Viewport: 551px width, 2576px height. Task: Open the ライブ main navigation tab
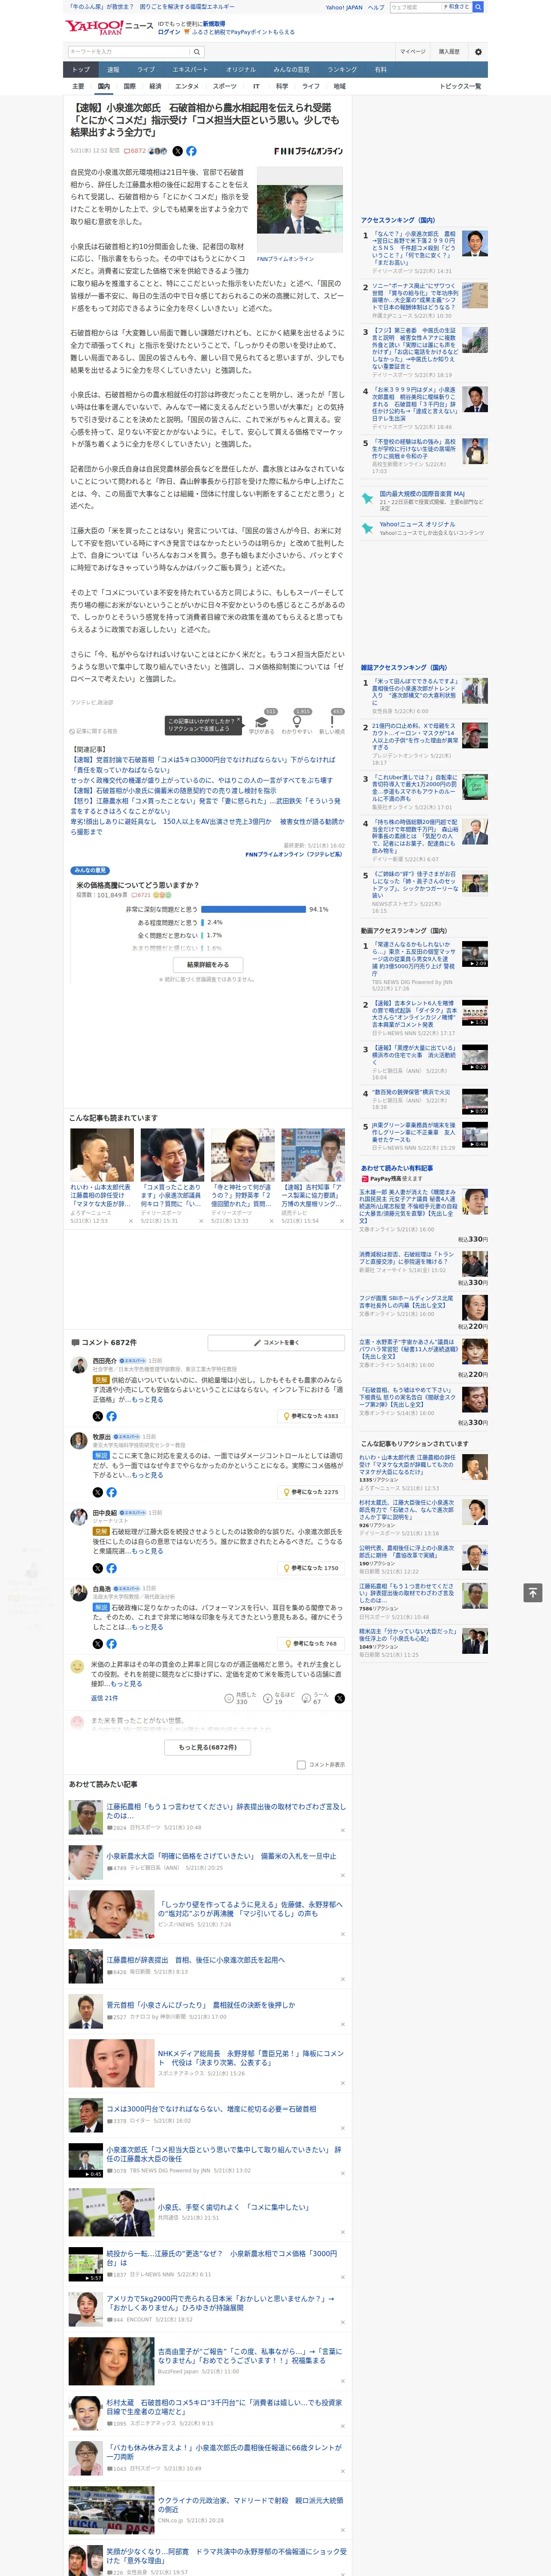coord(146,70)
